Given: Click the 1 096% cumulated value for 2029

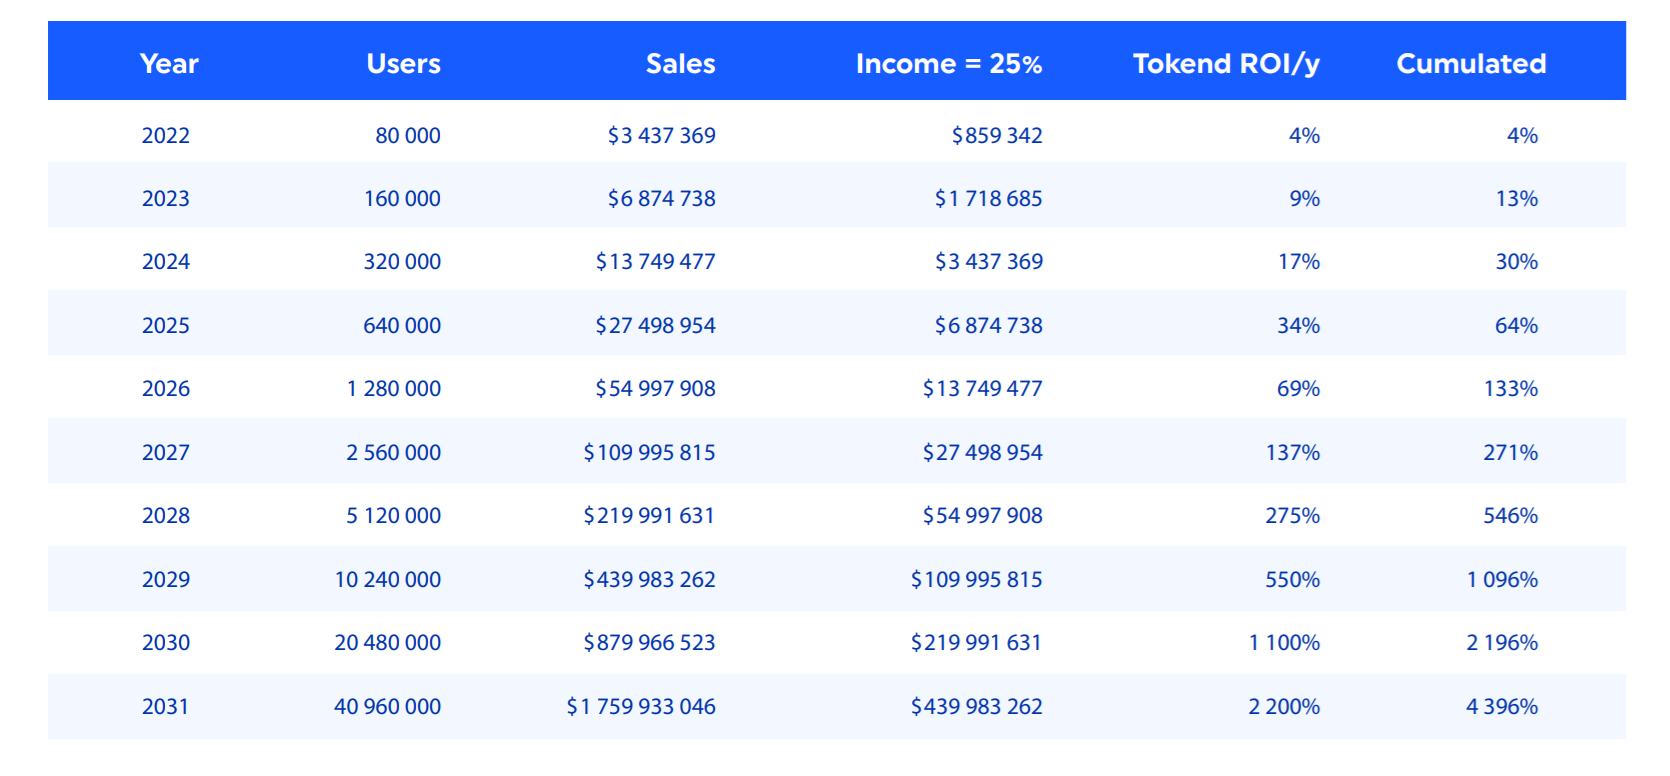Looking at the screenshot, I should click(x=1502, y=579).
